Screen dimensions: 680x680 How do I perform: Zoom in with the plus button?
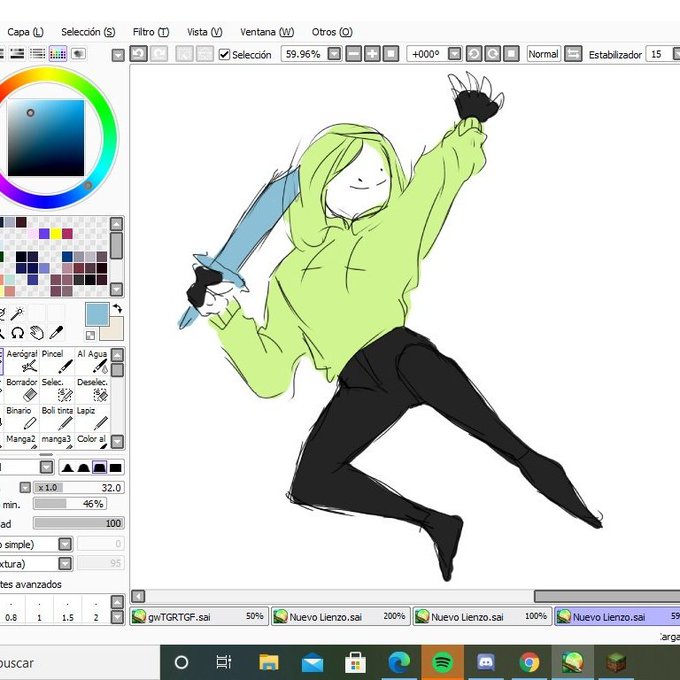coord(372,54)
